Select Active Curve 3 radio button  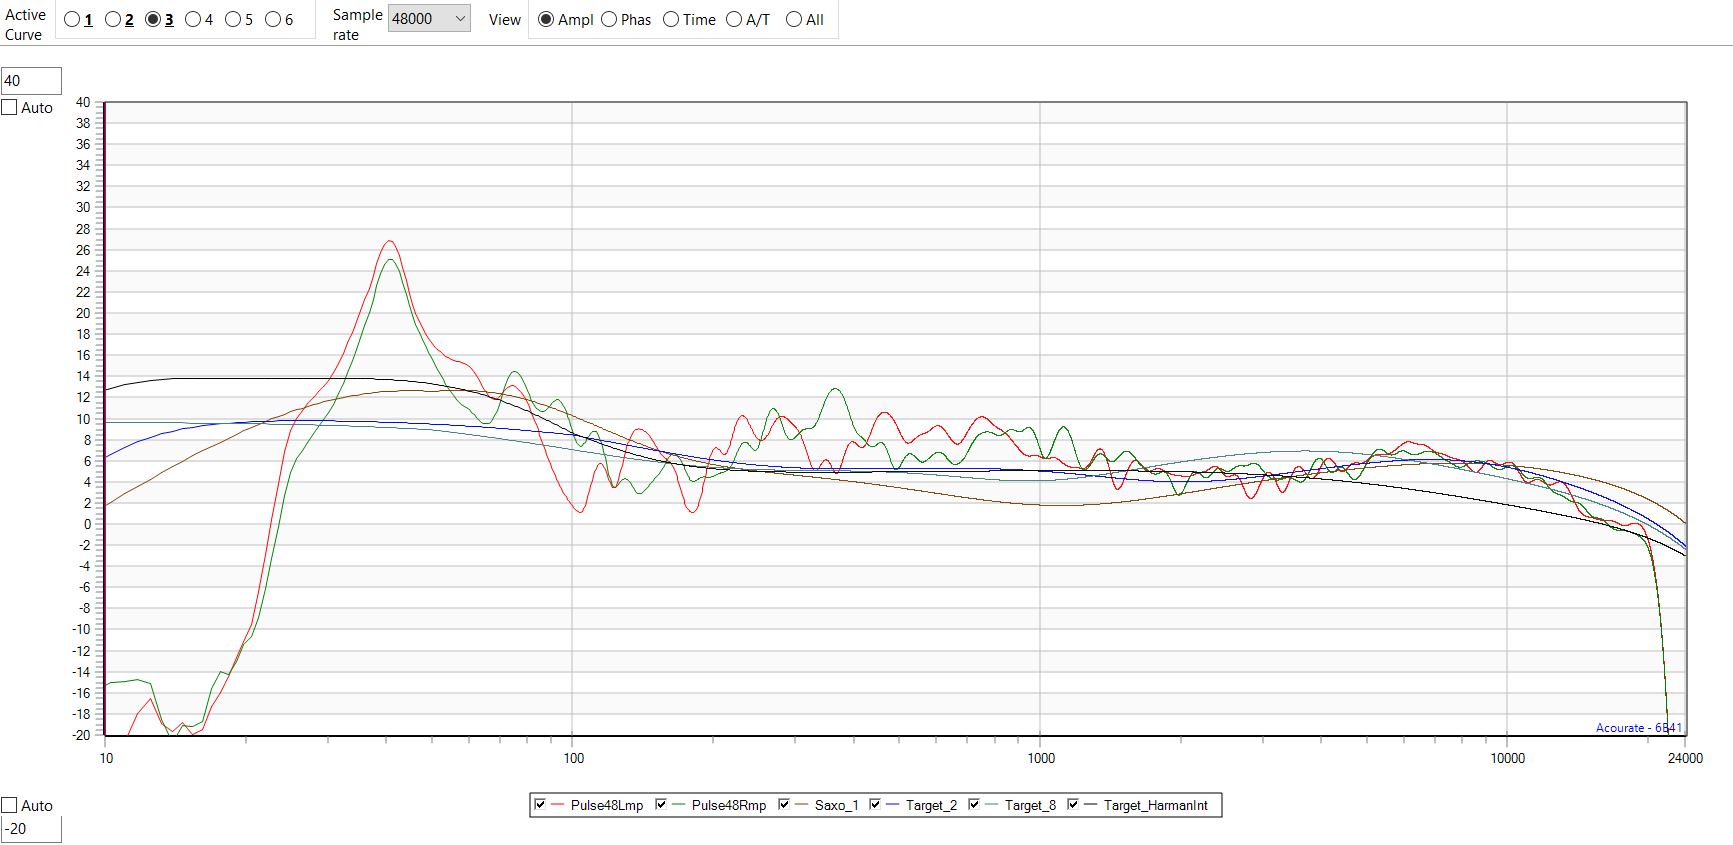(153, 19)
